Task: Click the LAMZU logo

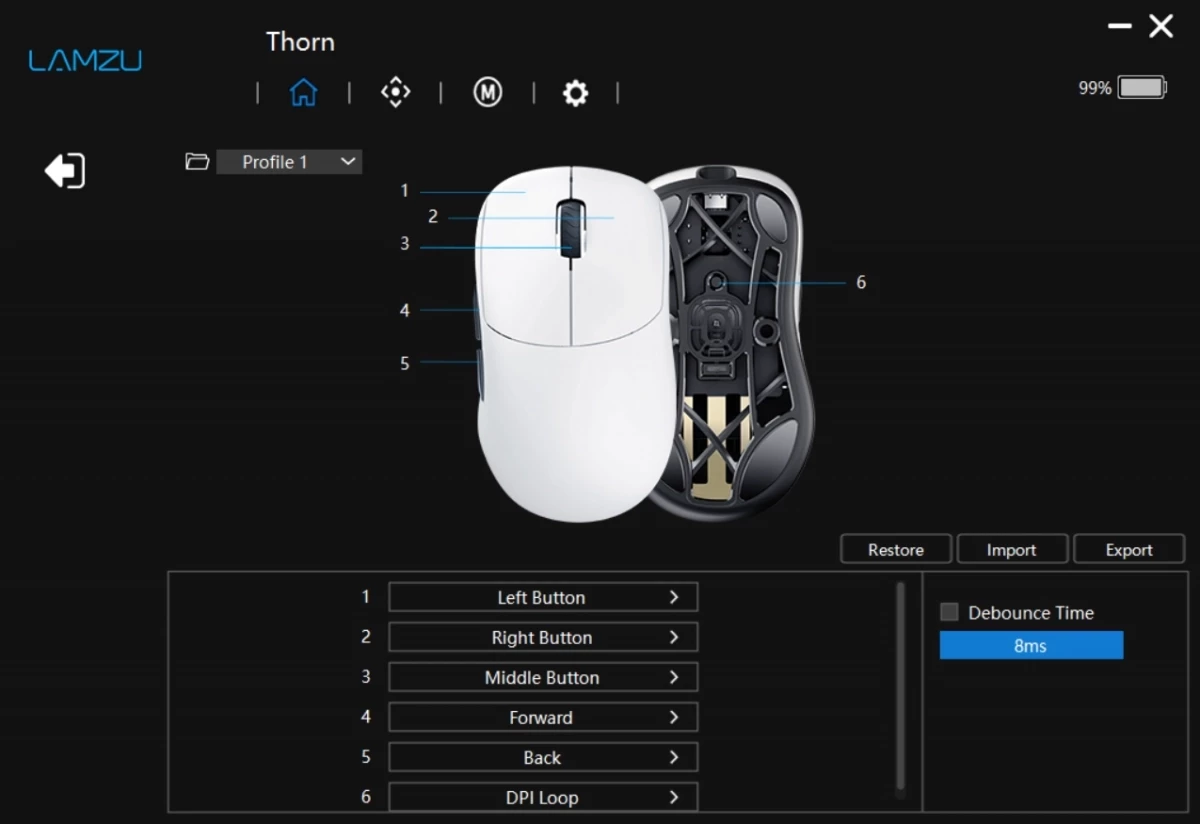Action: [85, 61]
